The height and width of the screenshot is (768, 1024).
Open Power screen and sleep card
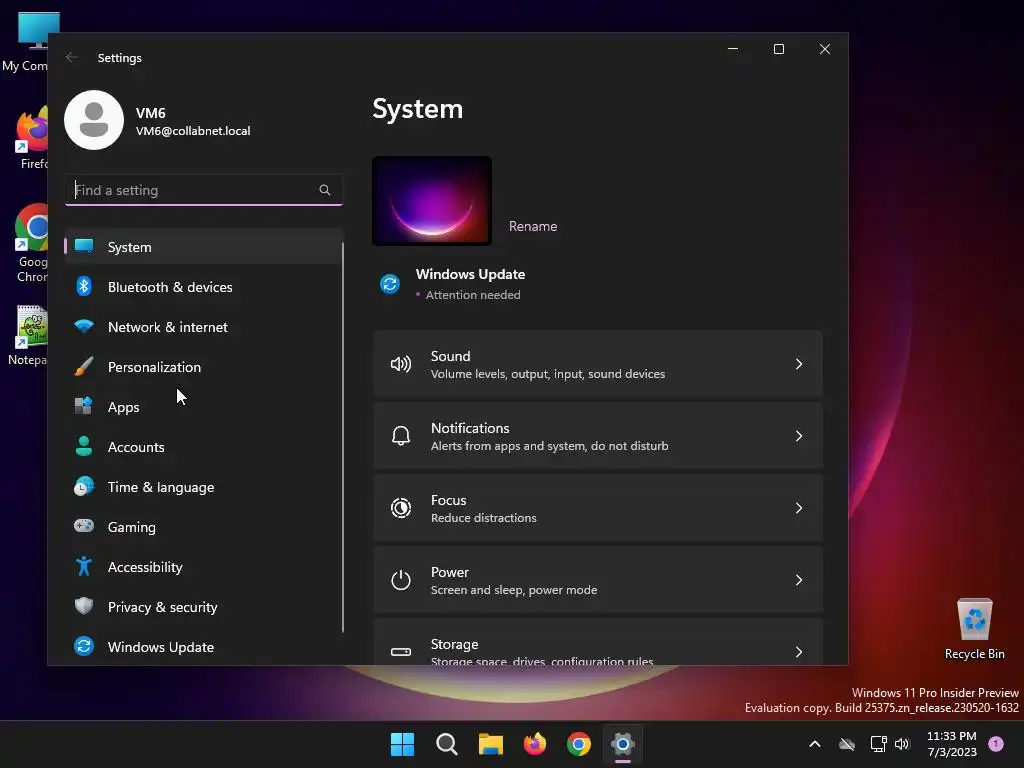pos(598,579)
